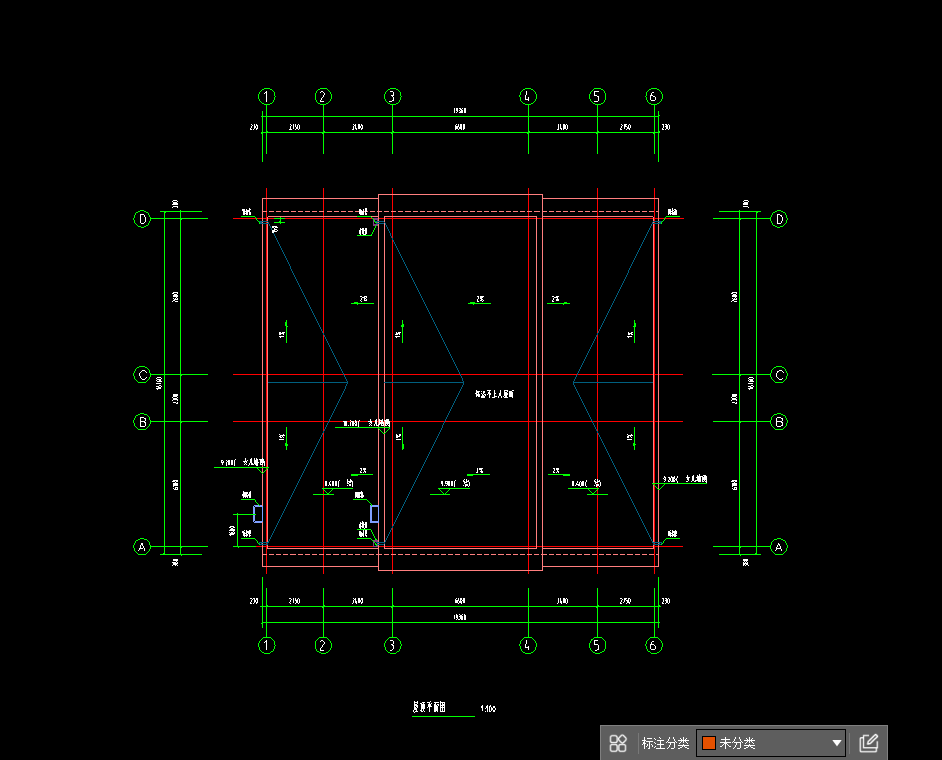Click the 屋顶平面图 drawing title

429,707
